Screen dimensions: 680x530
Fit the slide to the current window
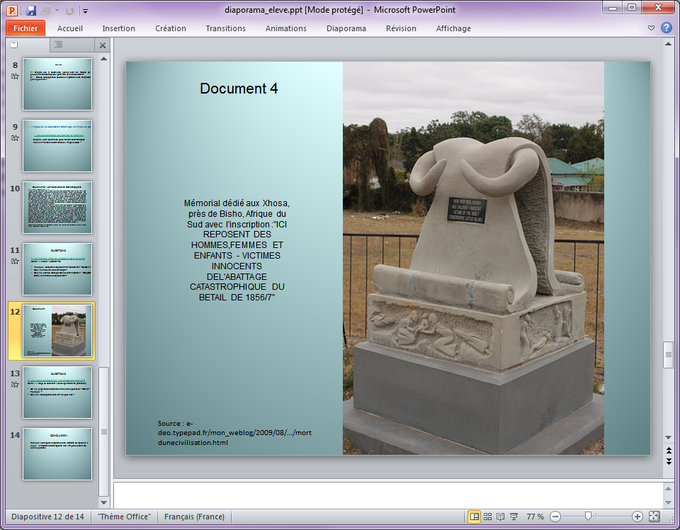click(x=654, y=517)
